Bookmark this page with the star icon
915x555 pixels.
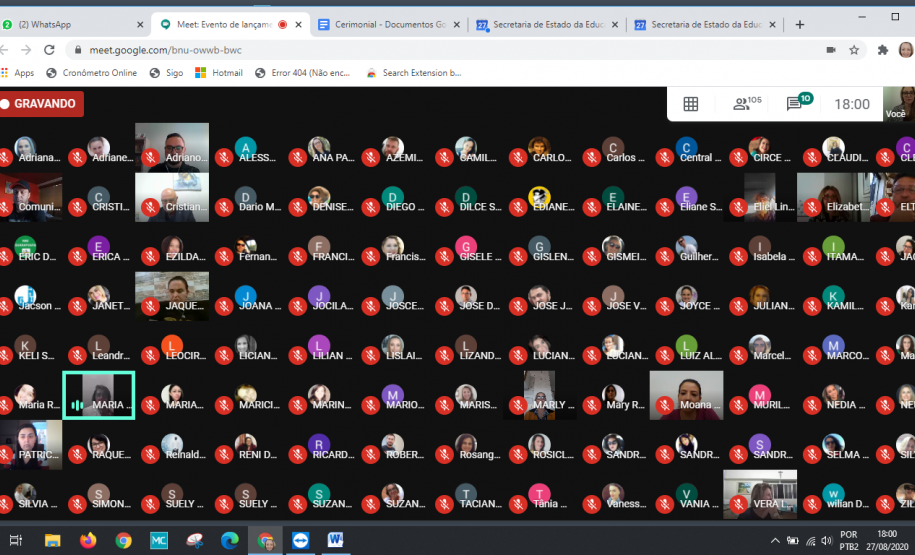tap(854, 49)
